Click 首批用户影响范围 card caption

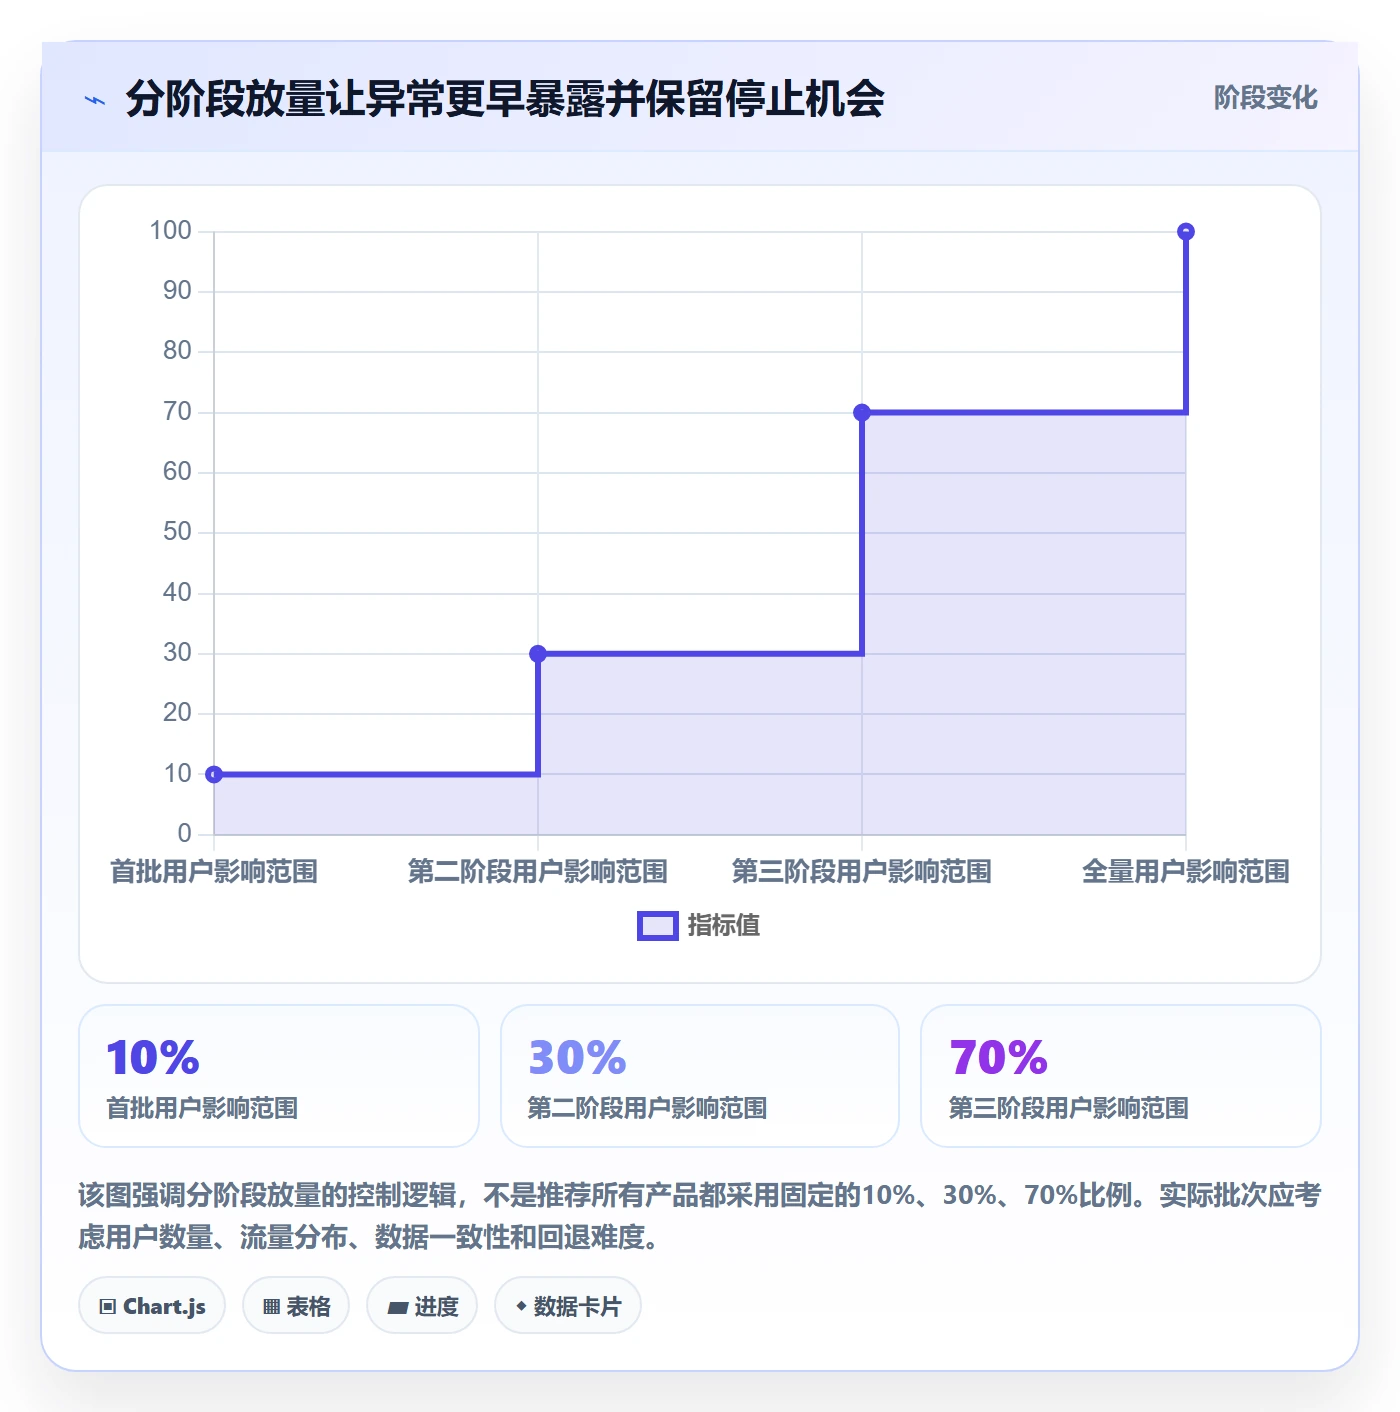click(x=202, y=1108)
